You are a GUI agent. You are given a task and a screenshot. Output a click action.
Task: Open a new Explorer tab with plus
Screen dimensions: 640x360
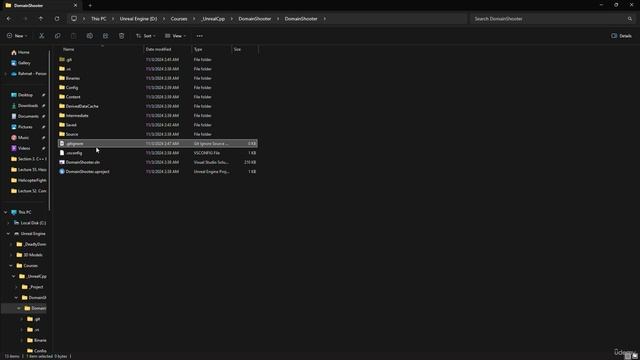90,6
